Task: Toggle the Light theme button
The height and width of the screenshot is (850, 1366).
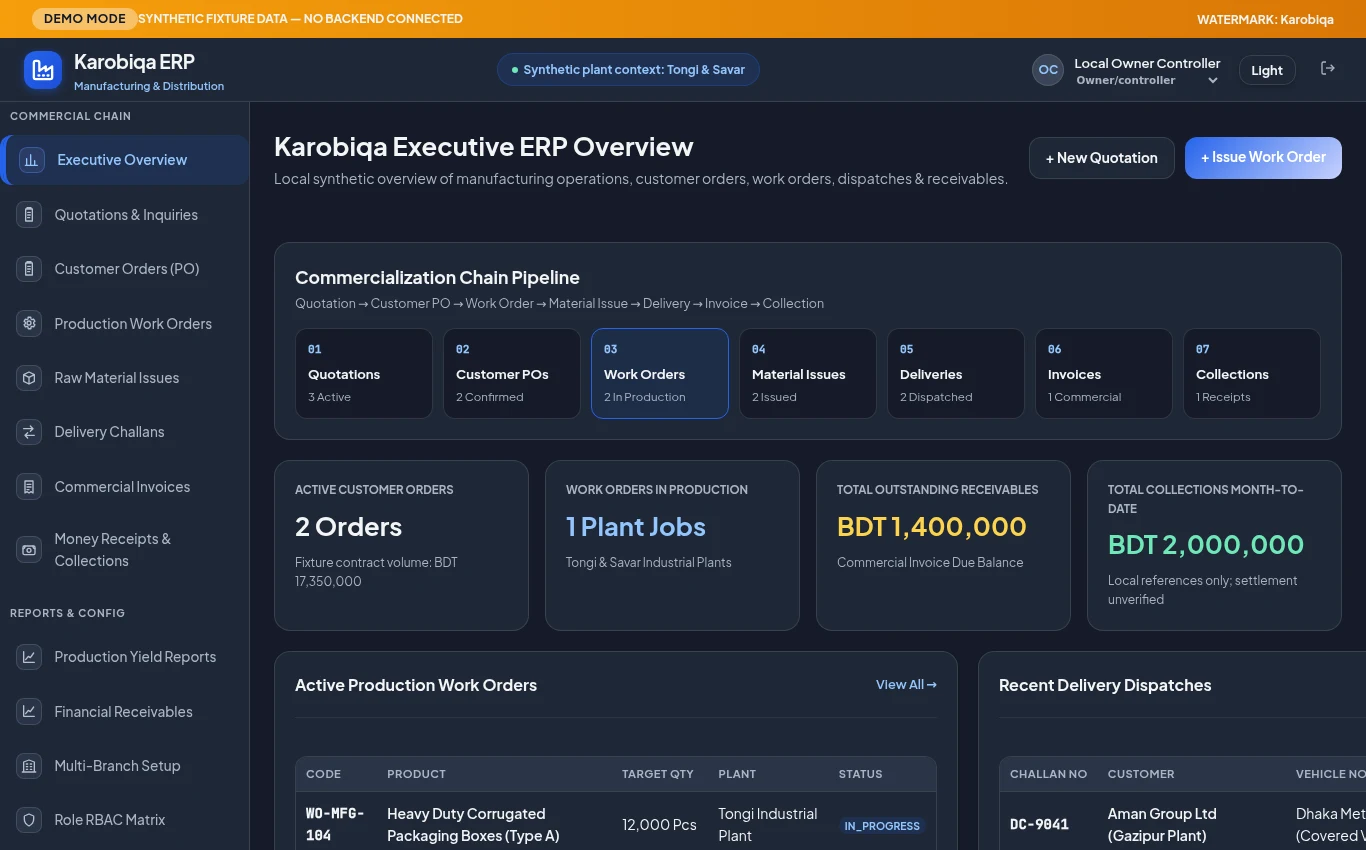Action: point(1267,70)
